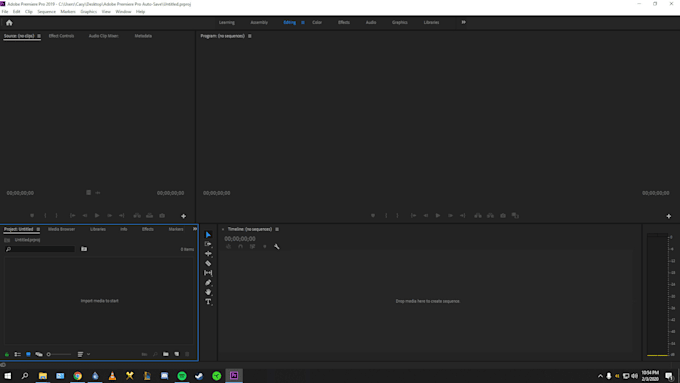Image resolution: width=680 pixels, height=383 pixels.
Task: Open the Window menu
Action: (123, 12)
